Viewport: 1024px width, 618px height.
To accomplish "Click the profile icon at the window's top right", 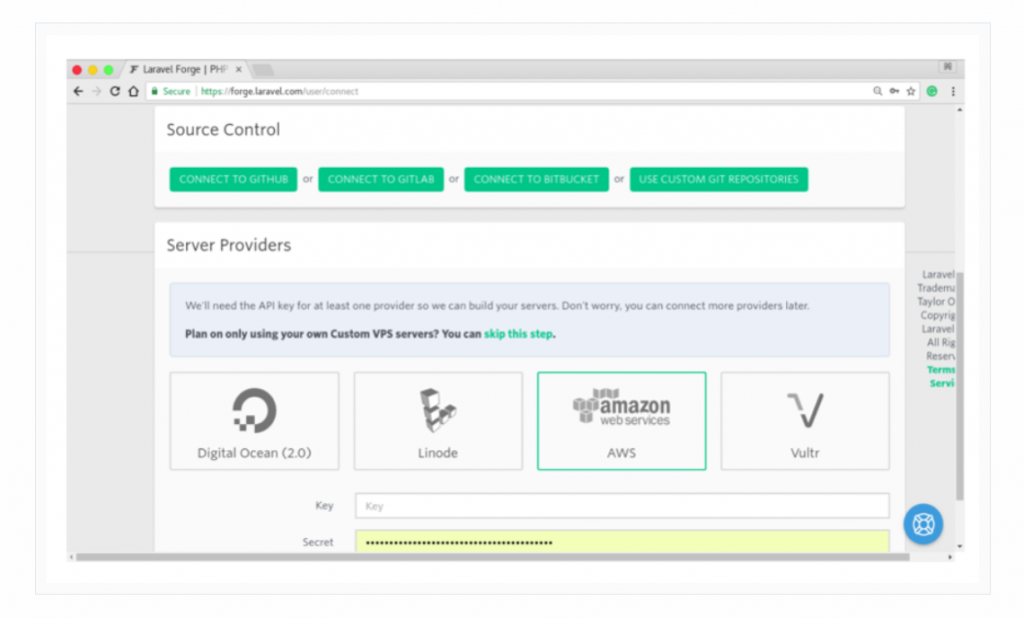I will click(948, 67).
